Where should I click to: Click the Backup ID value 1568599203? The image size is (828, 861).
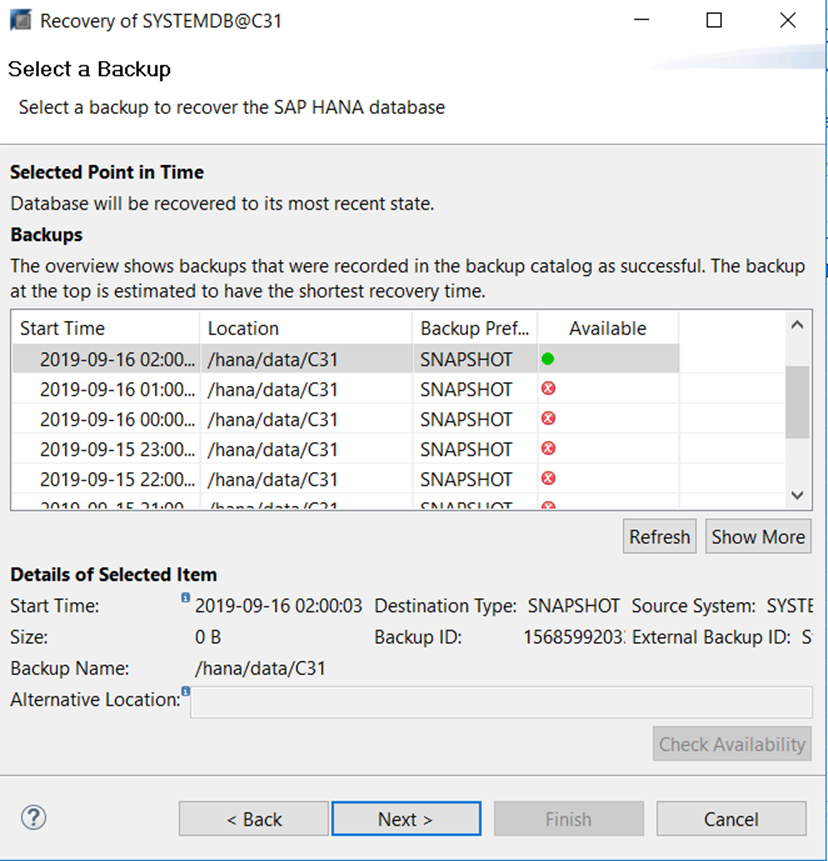[x=573, y=637]
